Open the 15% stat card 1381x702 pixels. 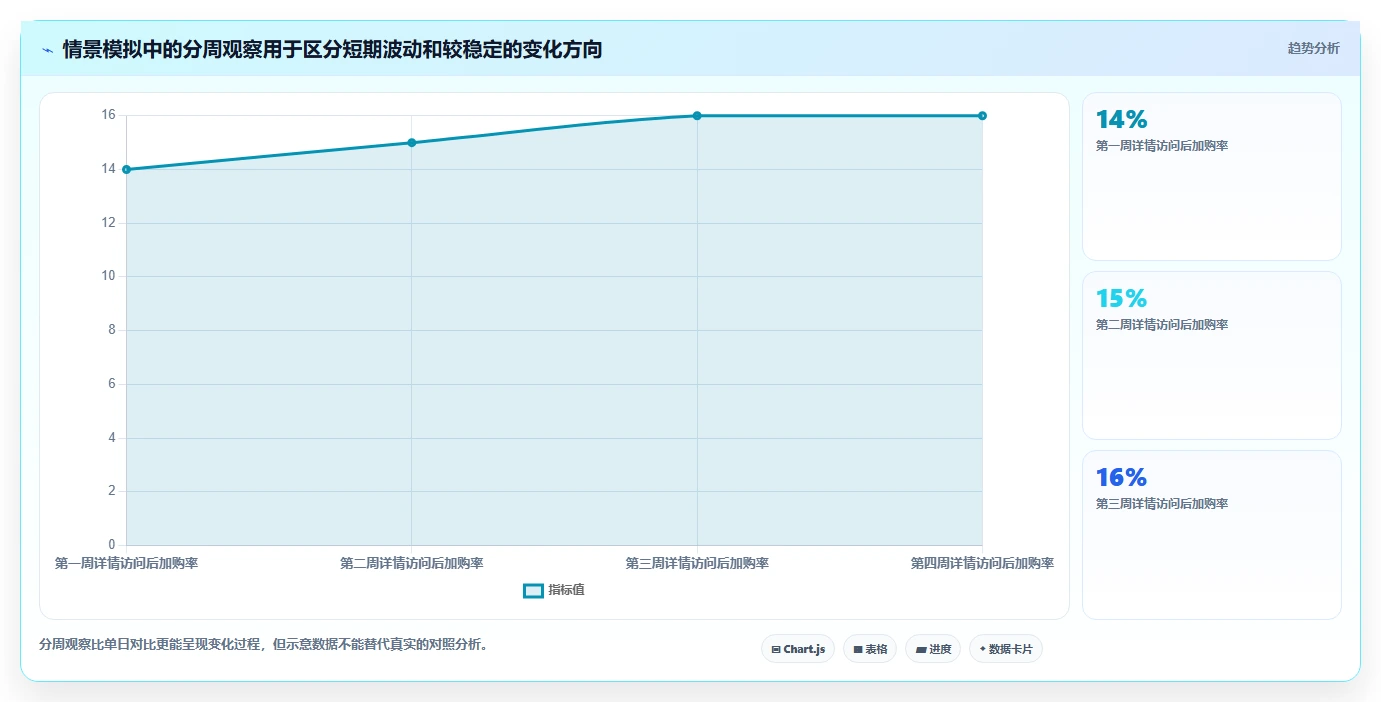pos(1211,355)
